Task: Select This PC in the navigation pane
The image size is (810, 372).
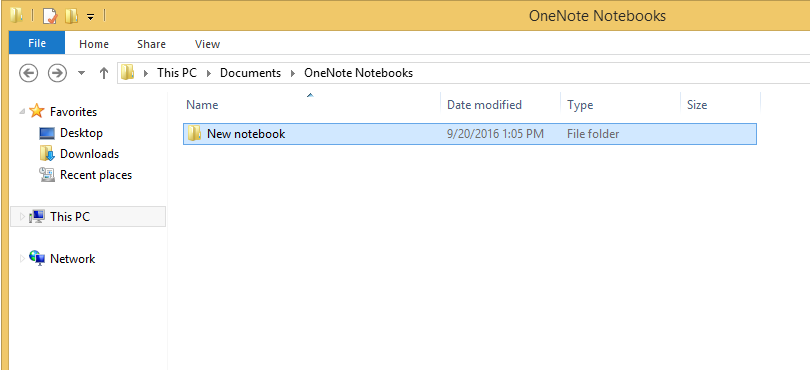Action: pos(70,216)
